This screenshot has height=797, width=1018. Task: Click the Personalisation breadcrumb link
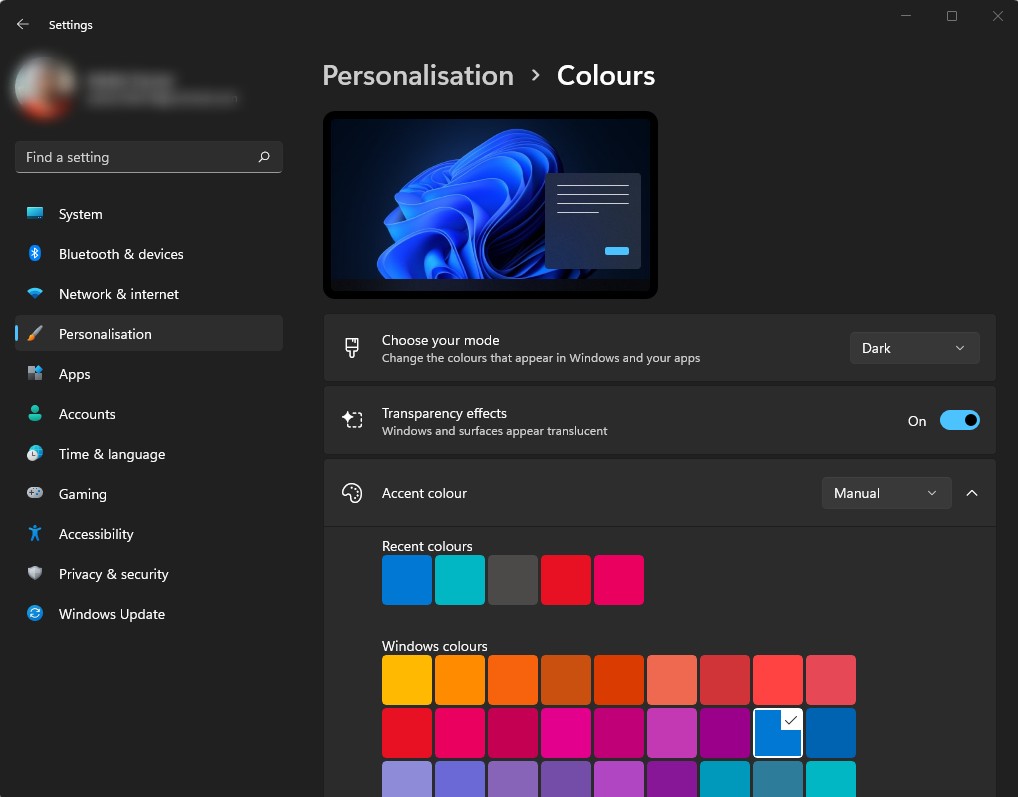[418, 75]
